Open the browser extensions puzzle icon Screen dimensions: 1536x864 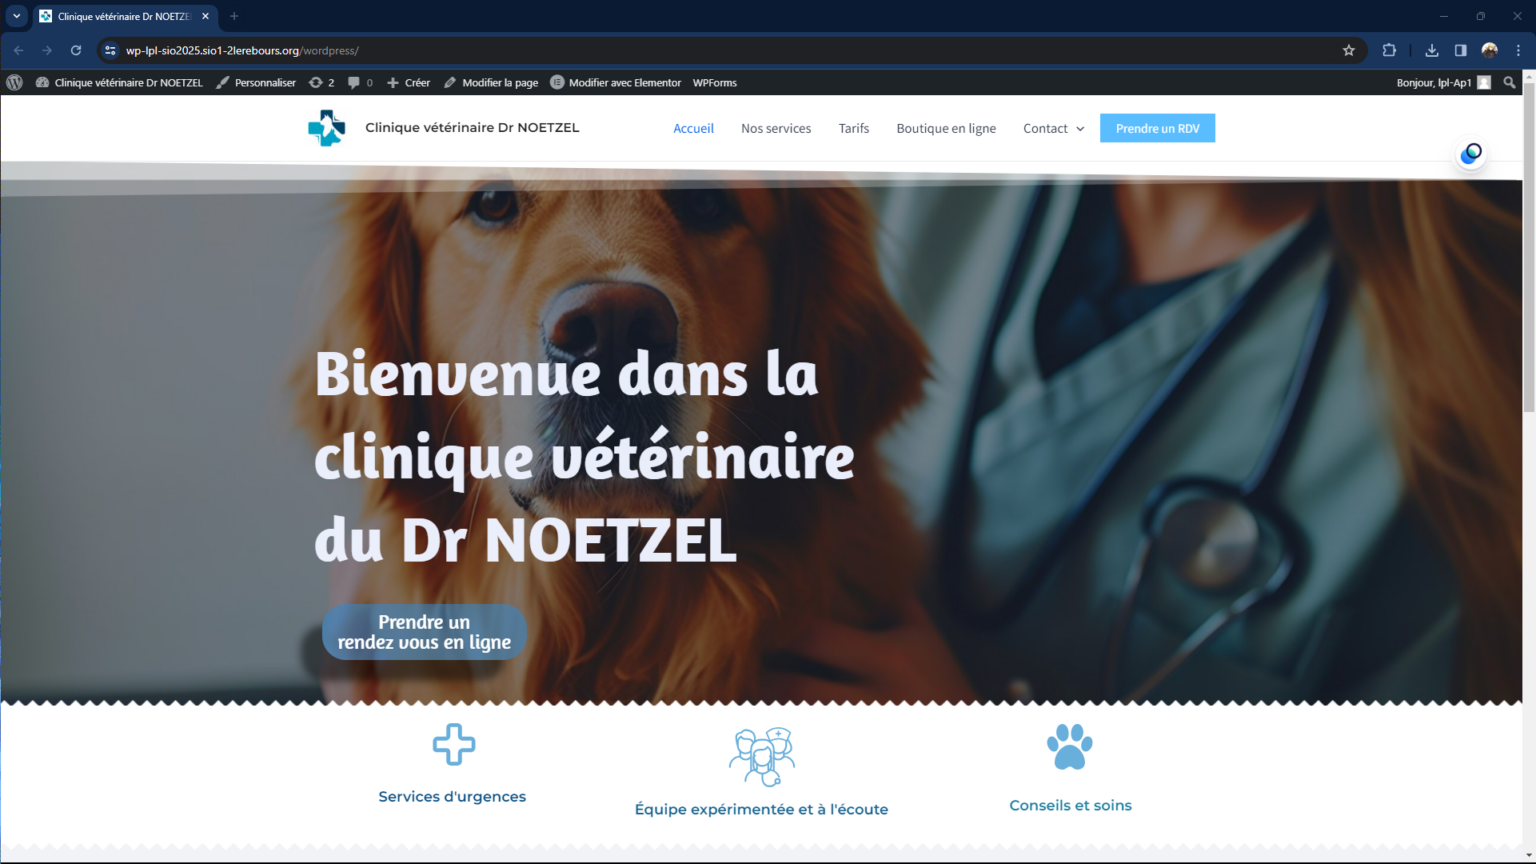click(1389, 50)
